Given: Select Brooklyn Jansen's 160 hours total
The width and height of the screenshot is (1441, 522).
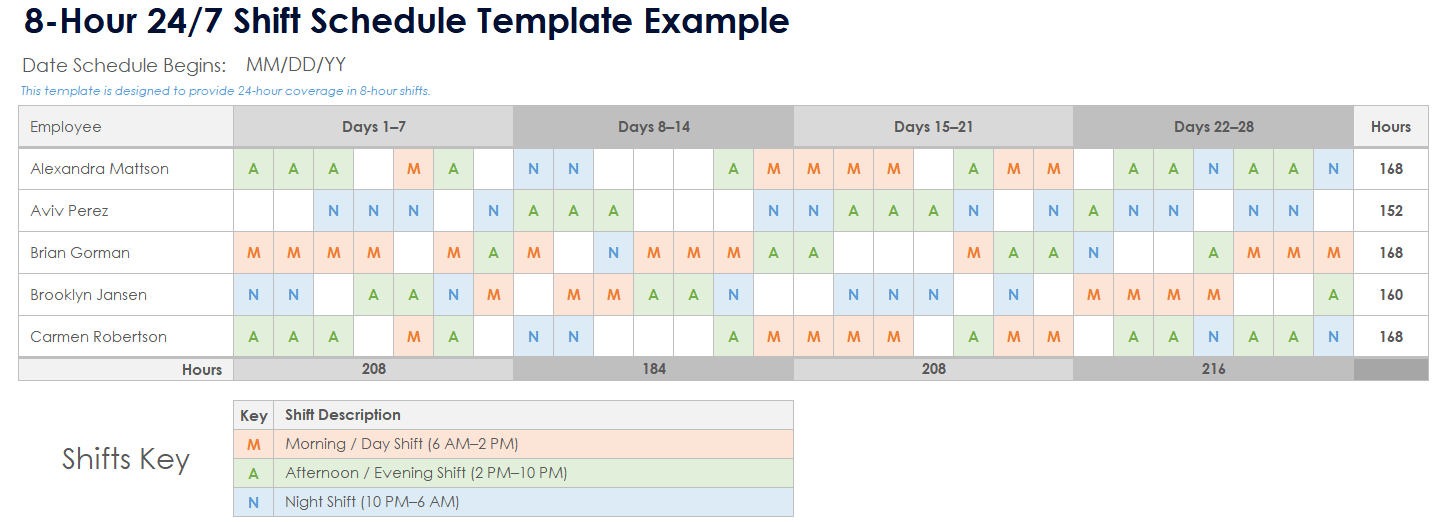Looking at the screenshot, I should pos(1390,295).
